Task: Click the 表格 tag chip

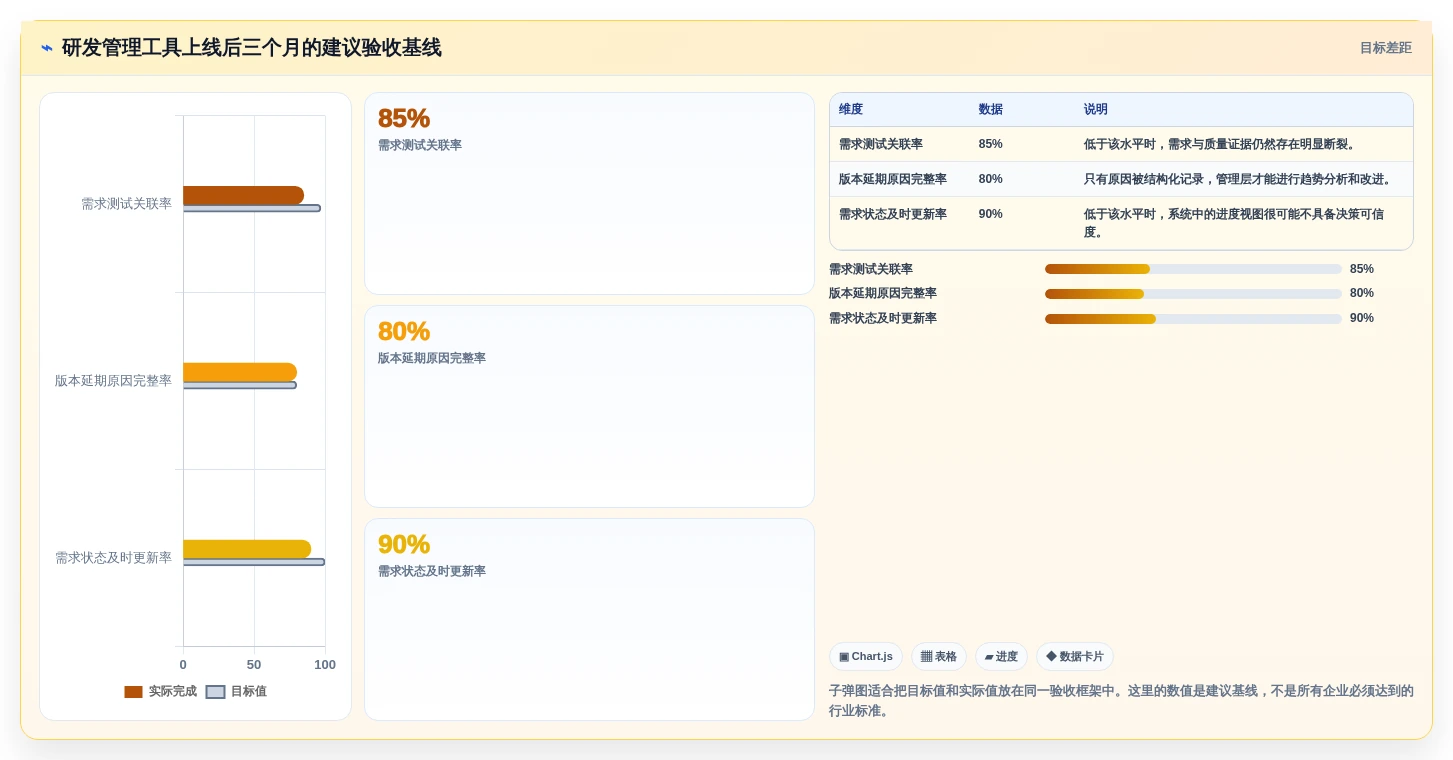Action: pyautogui.click(x=938, y=657)
